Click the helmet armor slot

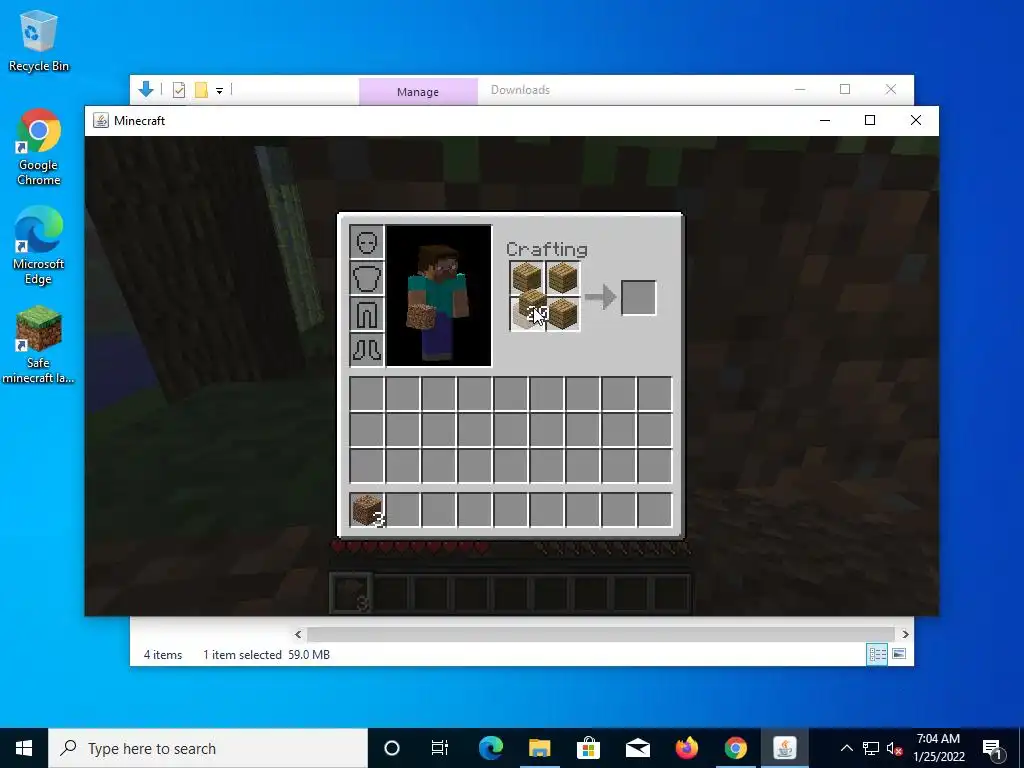[x=366, y=242]
